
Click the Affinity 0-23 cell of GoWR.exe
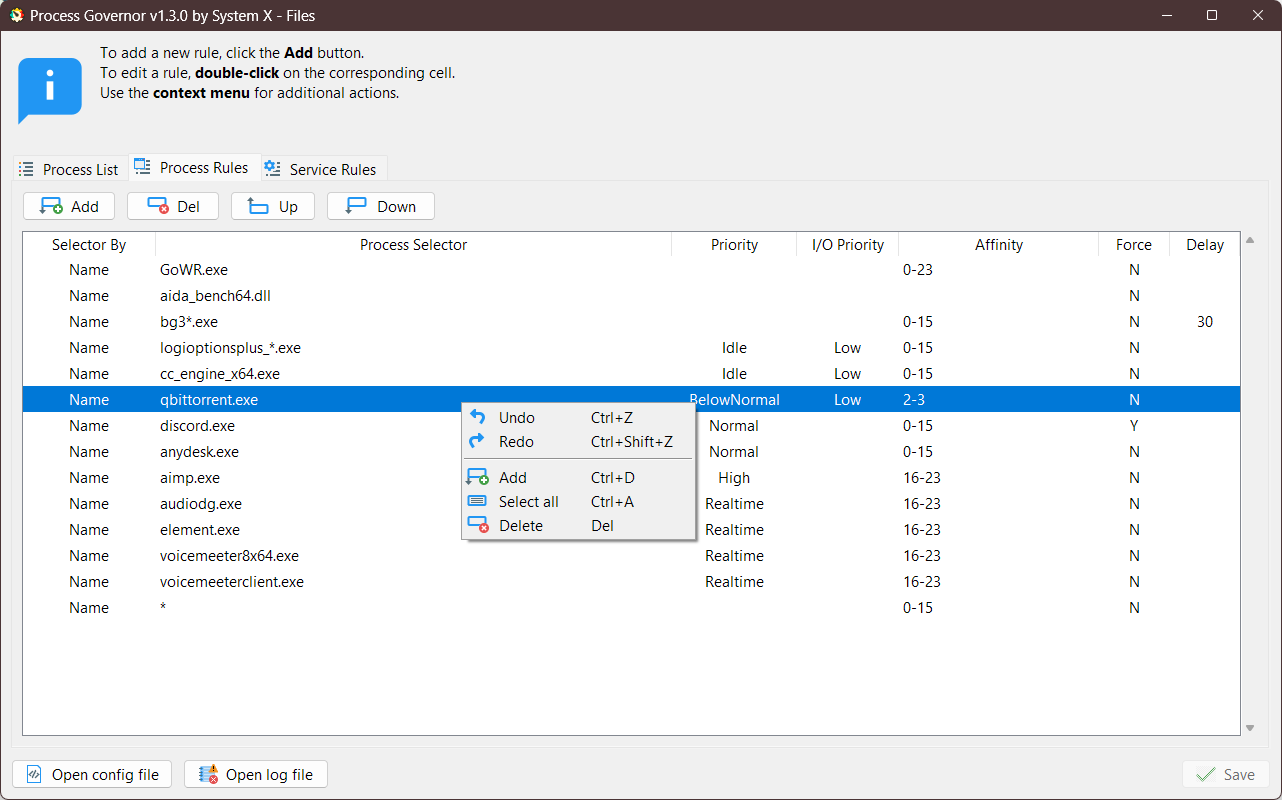917,270
